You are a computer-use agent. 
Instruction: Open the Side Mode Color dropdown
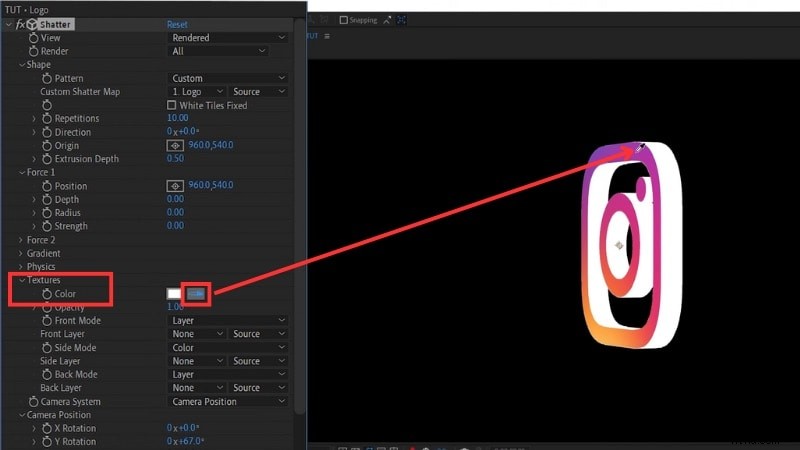(228, 347)
